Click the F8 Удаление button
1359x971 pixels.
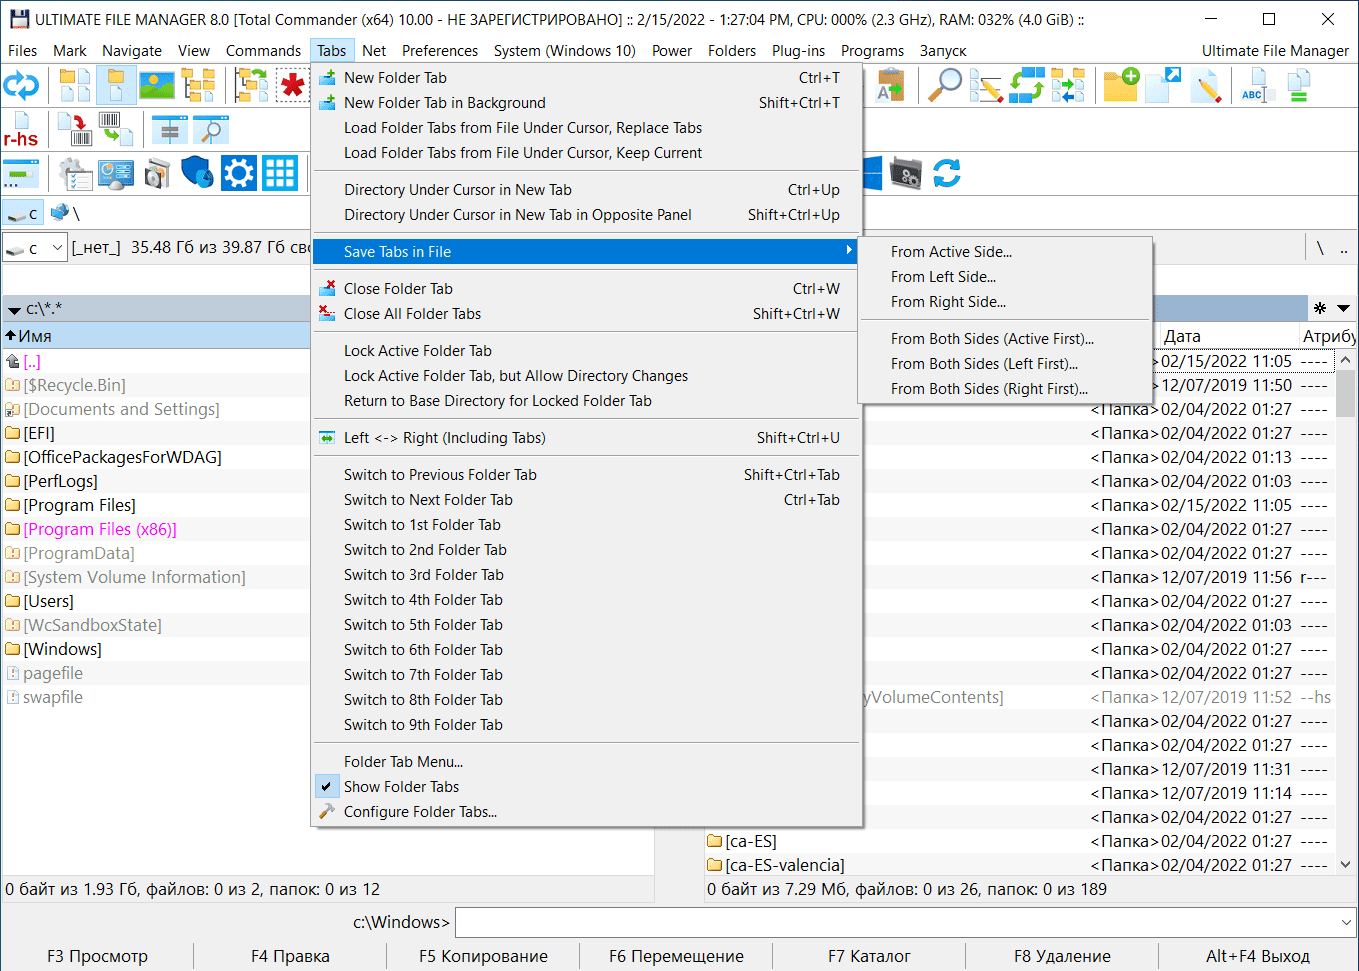tap(1062, 956)
